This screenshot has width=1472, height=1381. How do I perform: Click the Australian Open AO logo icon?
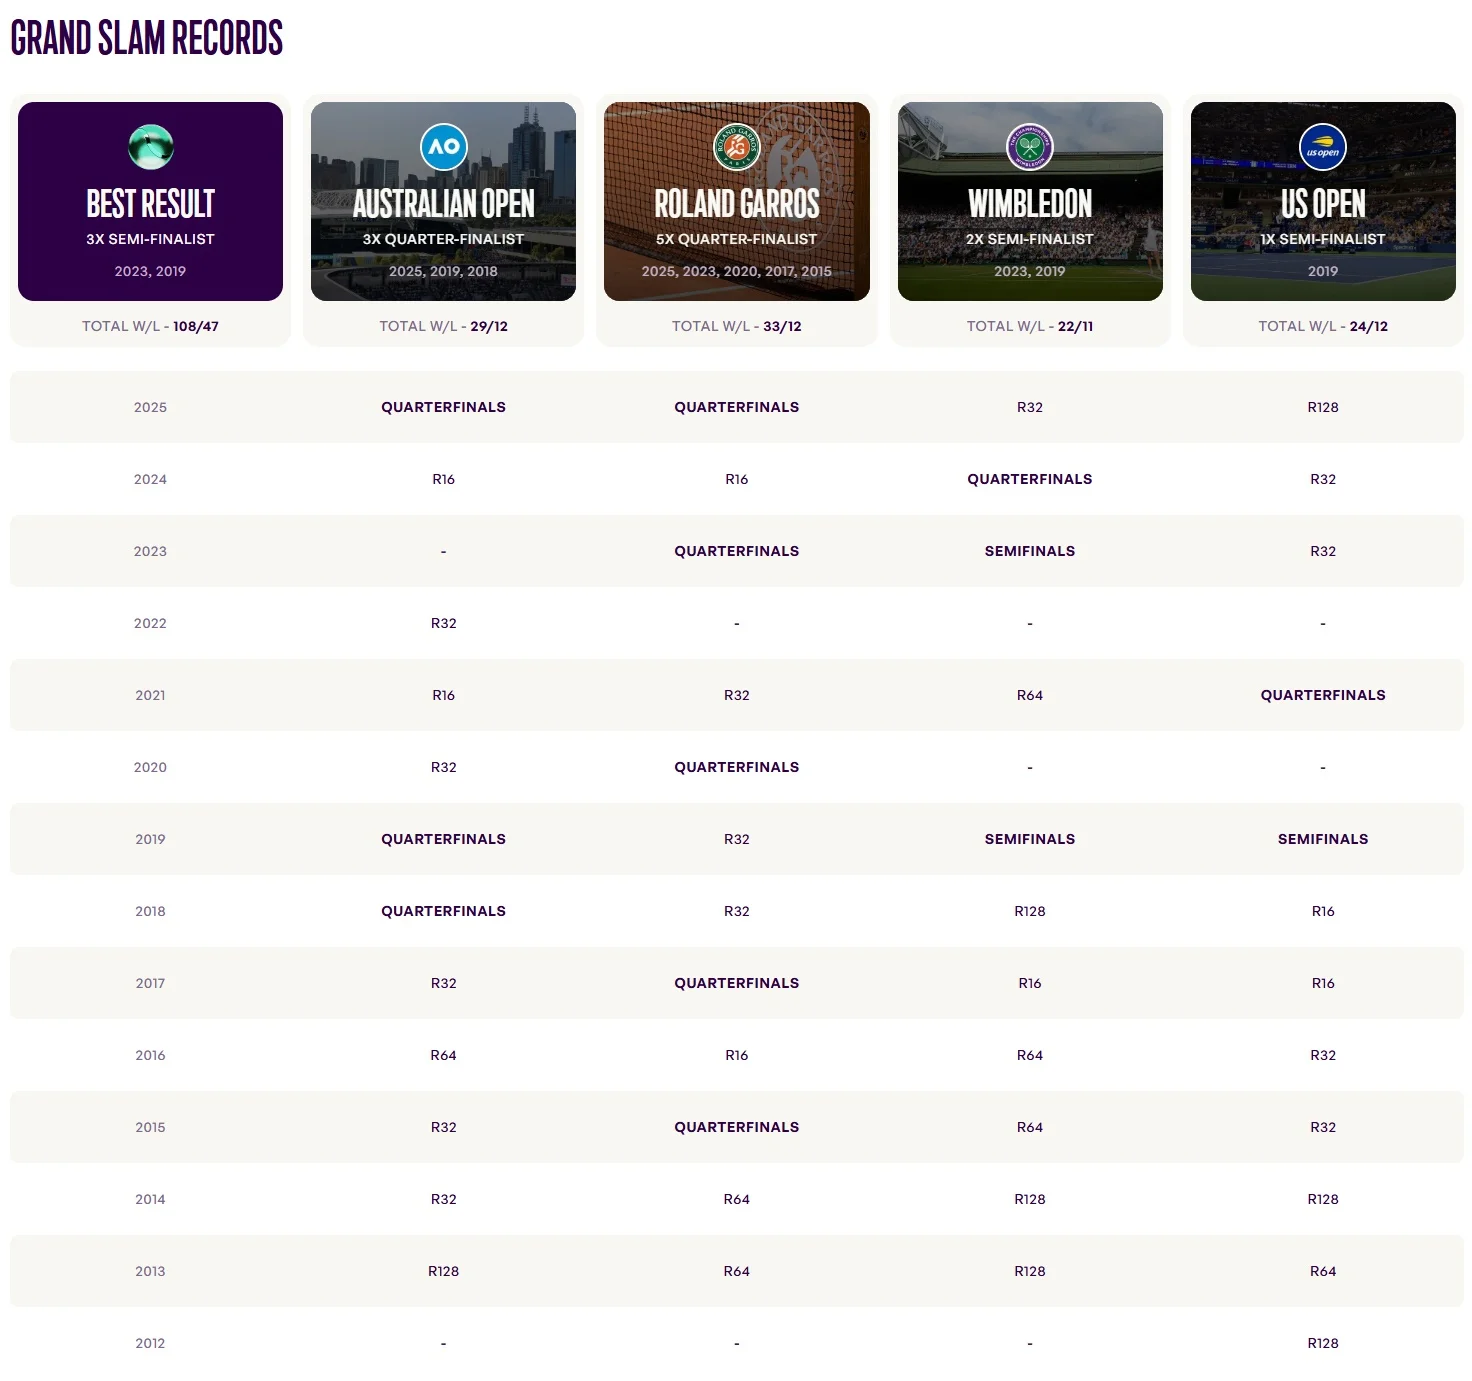pos(443,147)
